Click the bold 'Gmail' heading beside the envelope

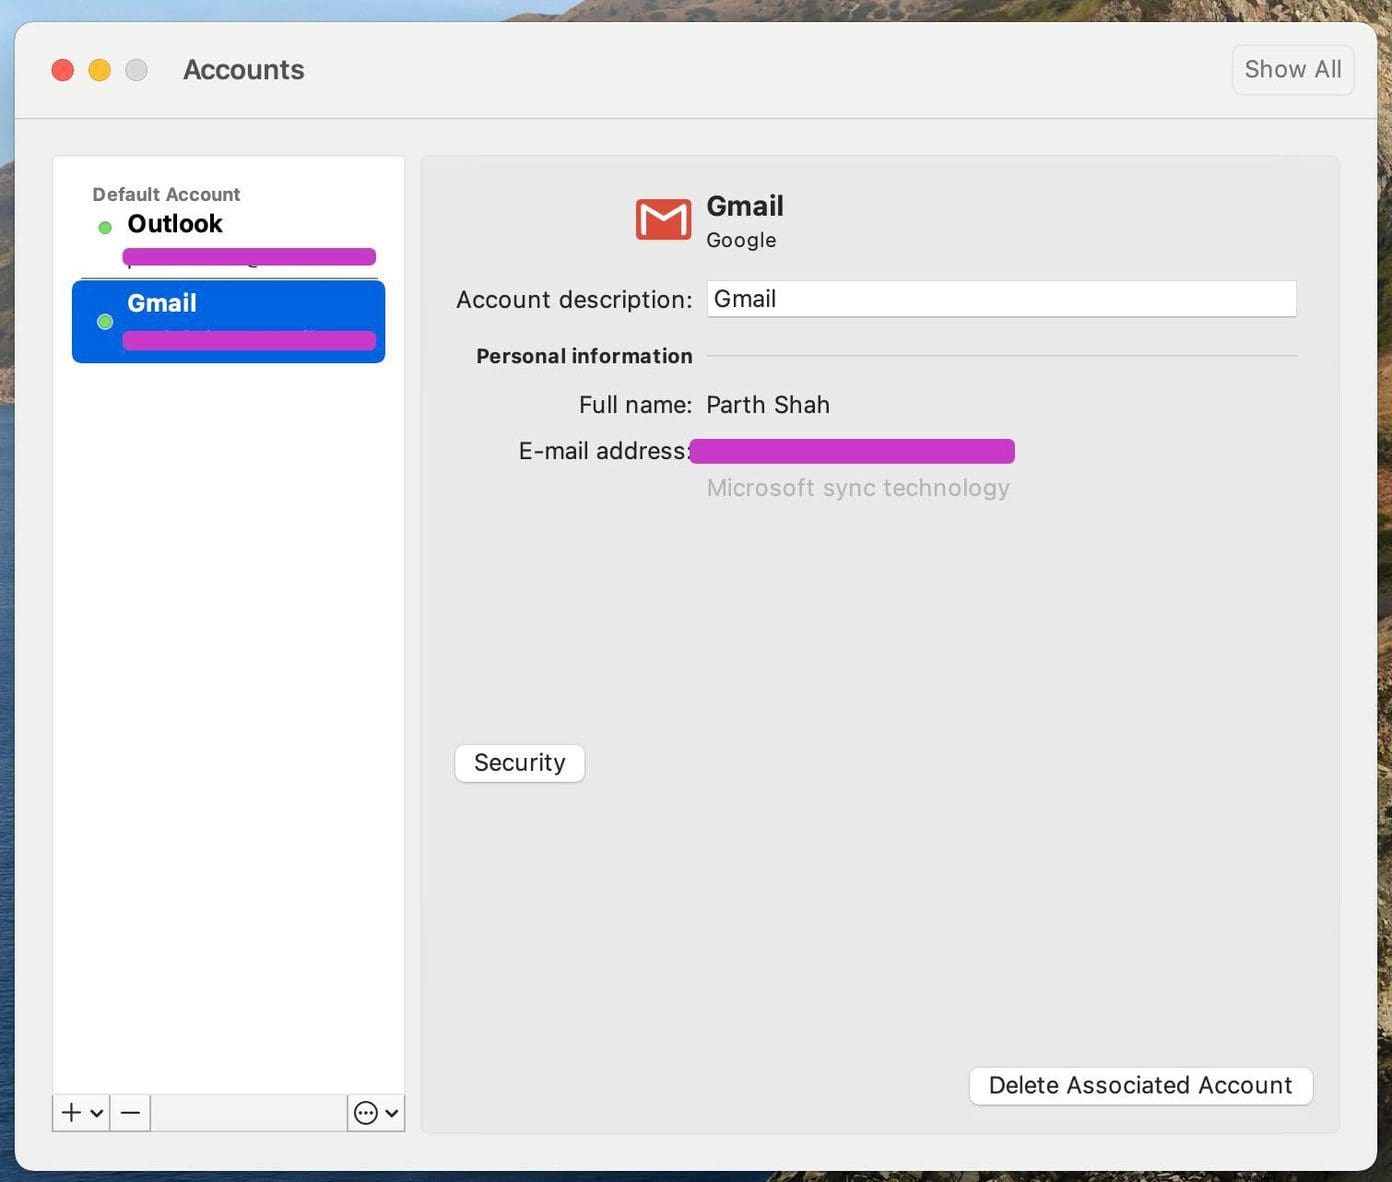pyautogui.click(x=745, y=206)
